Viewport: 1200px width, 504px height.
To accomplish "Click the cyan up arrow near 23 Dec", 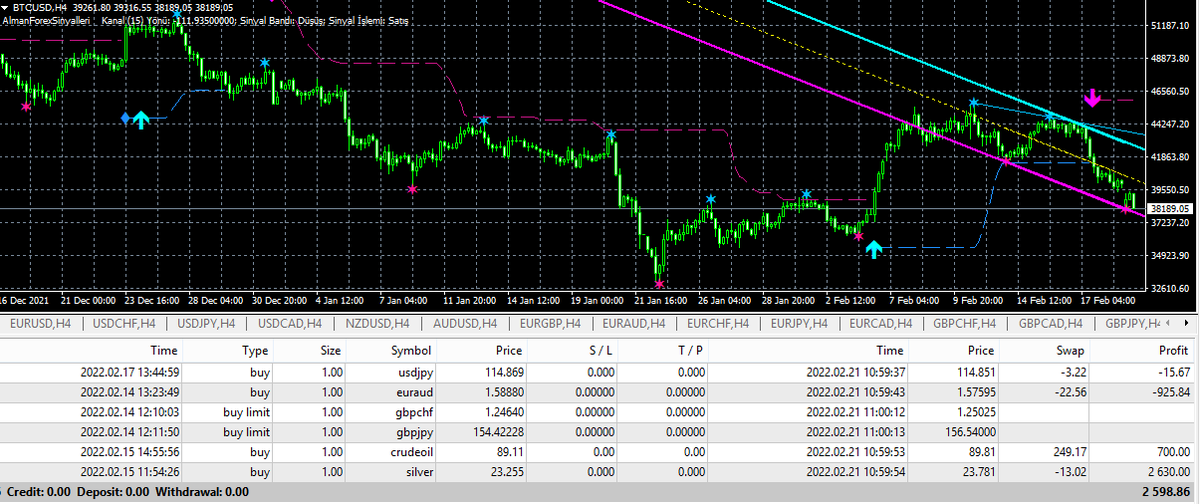I will [142, 120].
